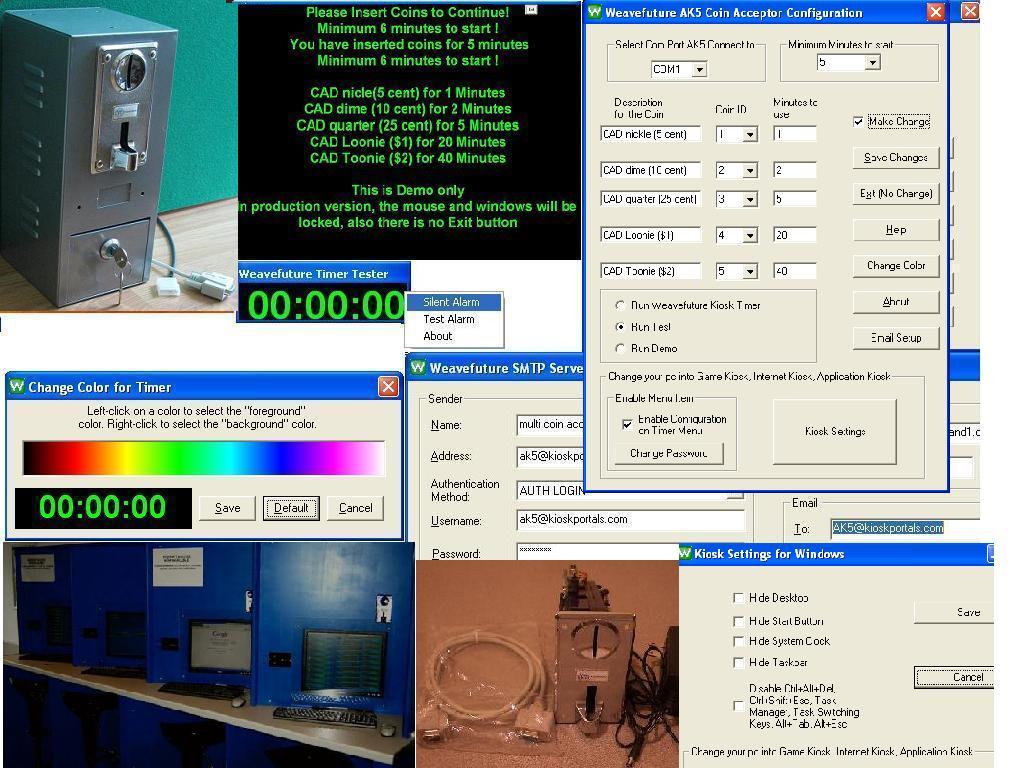
Task: Click the Kiosk Settings button
Action: [835, 431]
